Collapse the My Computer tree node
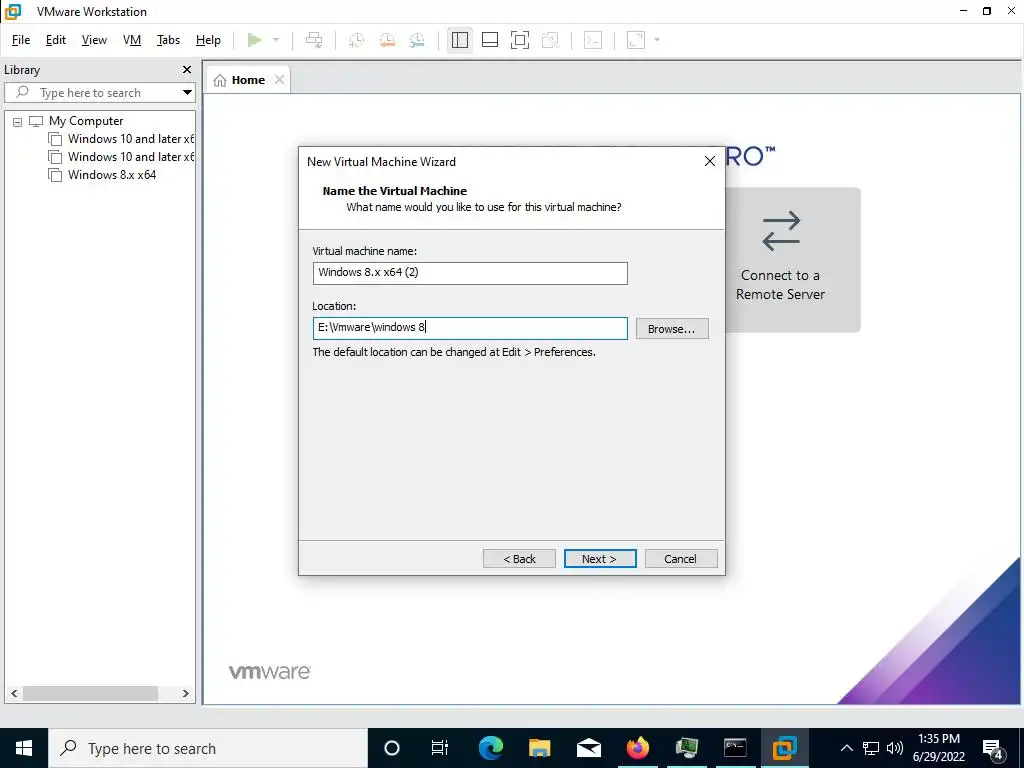1024x768 pixels. pyautogui.click(x=18, y=121)
